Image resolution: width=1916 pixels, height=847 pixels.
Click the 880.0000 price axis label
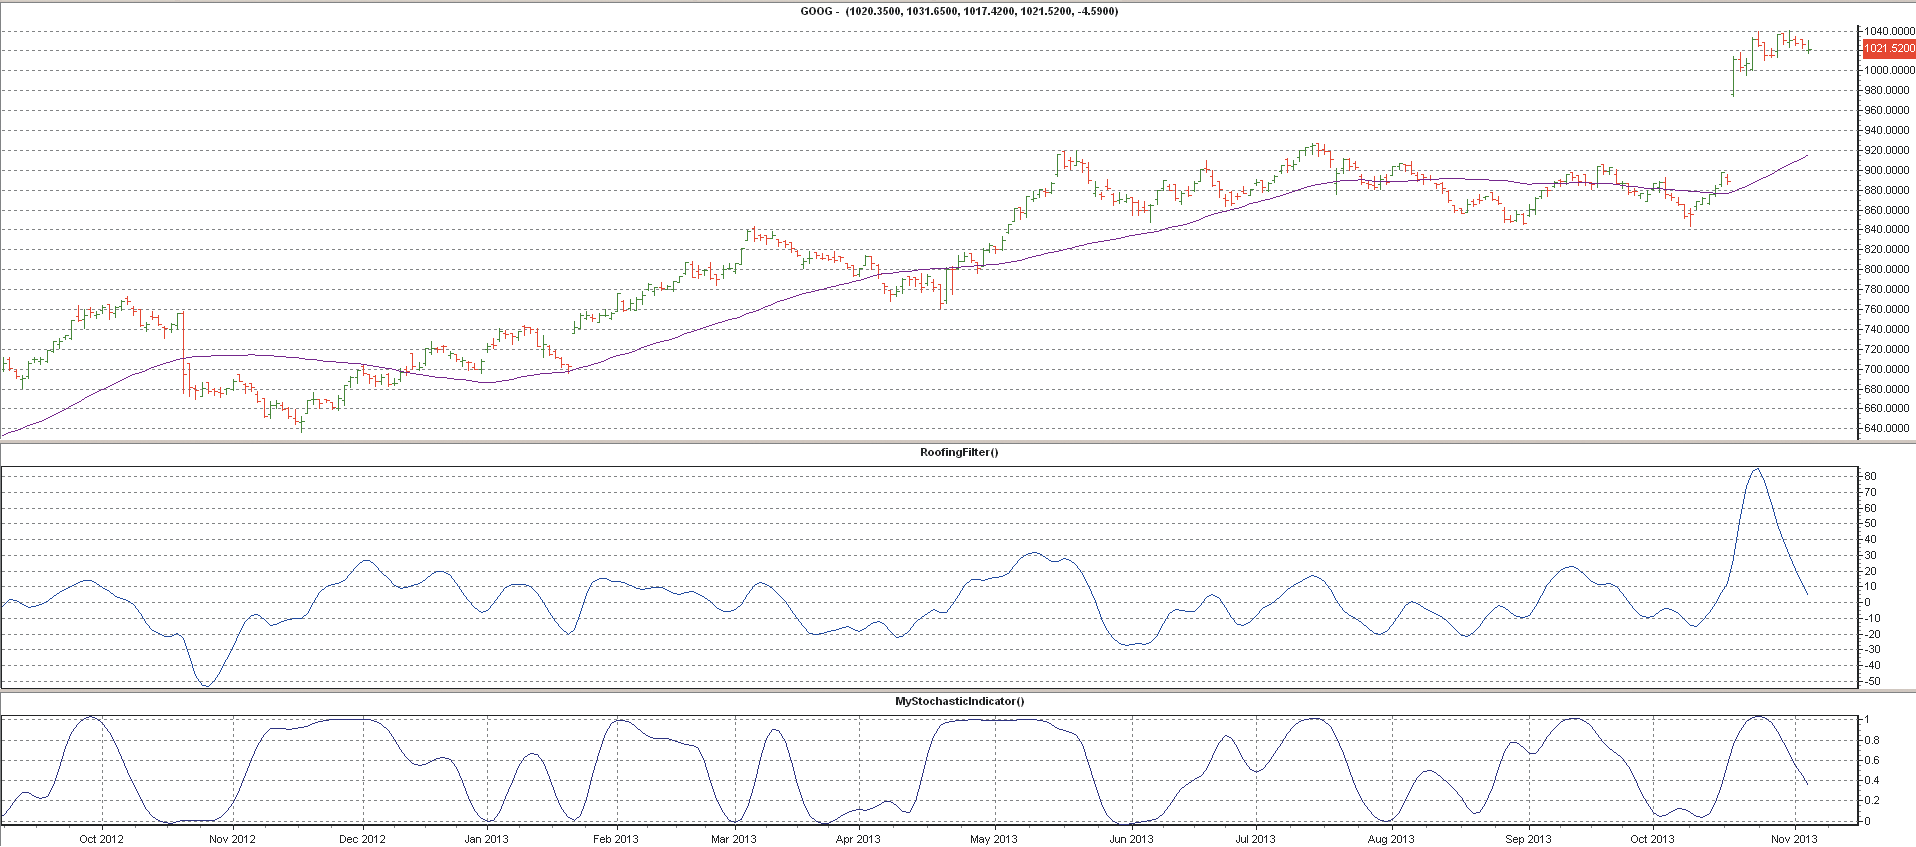(1888, 190)
